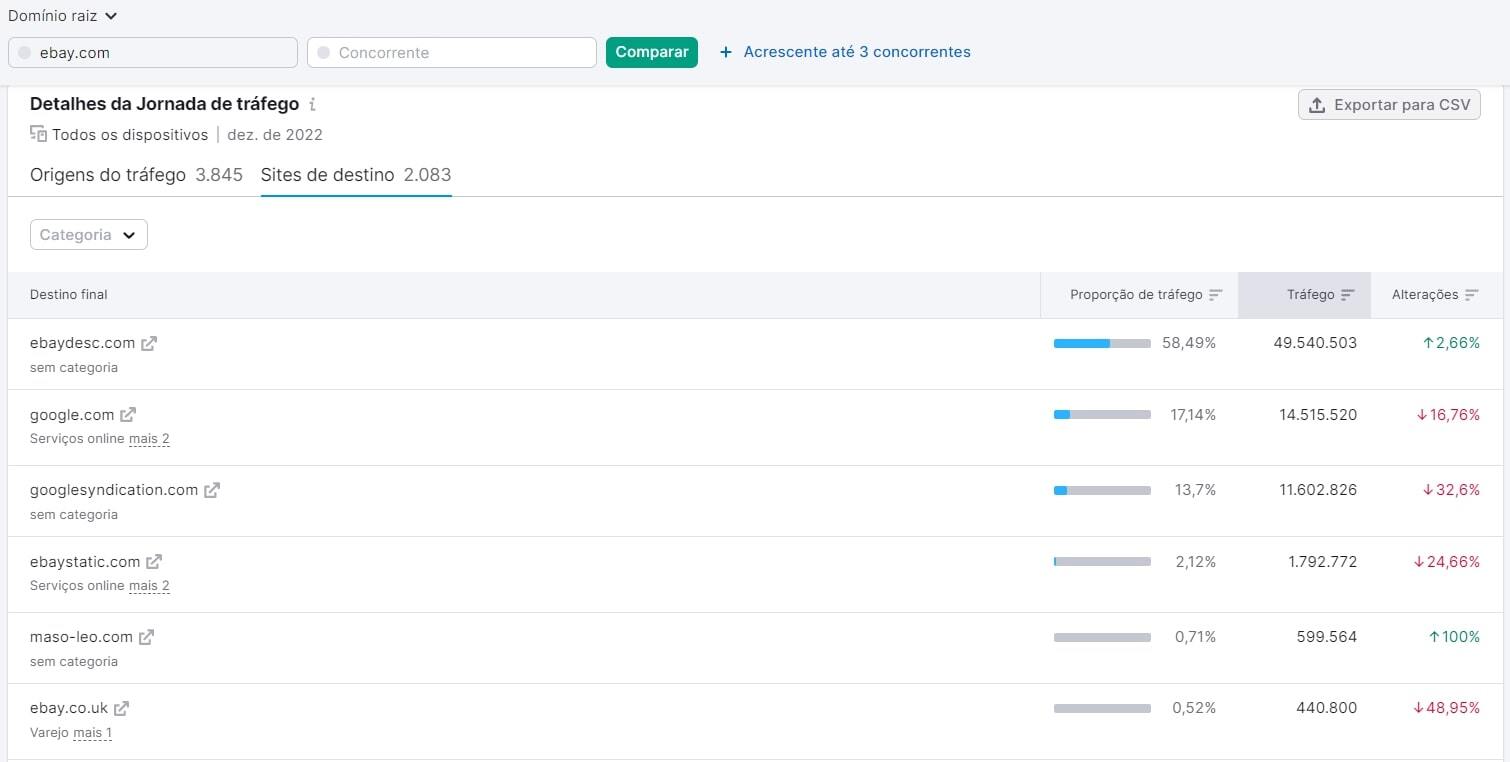Open ebaystatic.com with its external link icon
1510x762 pixels.
click(x=154, y=561)
